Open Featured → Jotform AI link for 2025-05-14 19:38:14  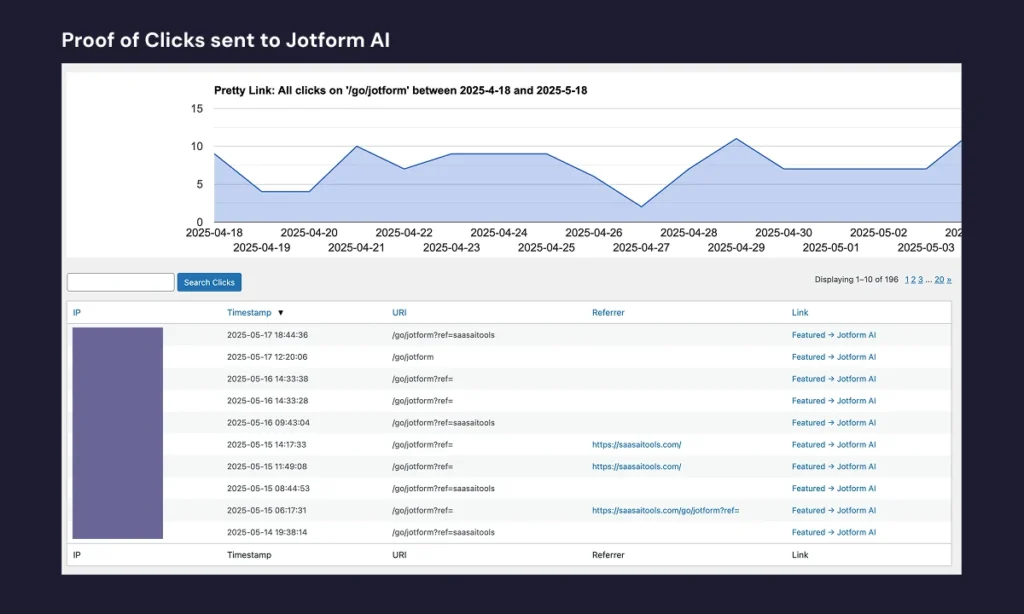point(833,532)
